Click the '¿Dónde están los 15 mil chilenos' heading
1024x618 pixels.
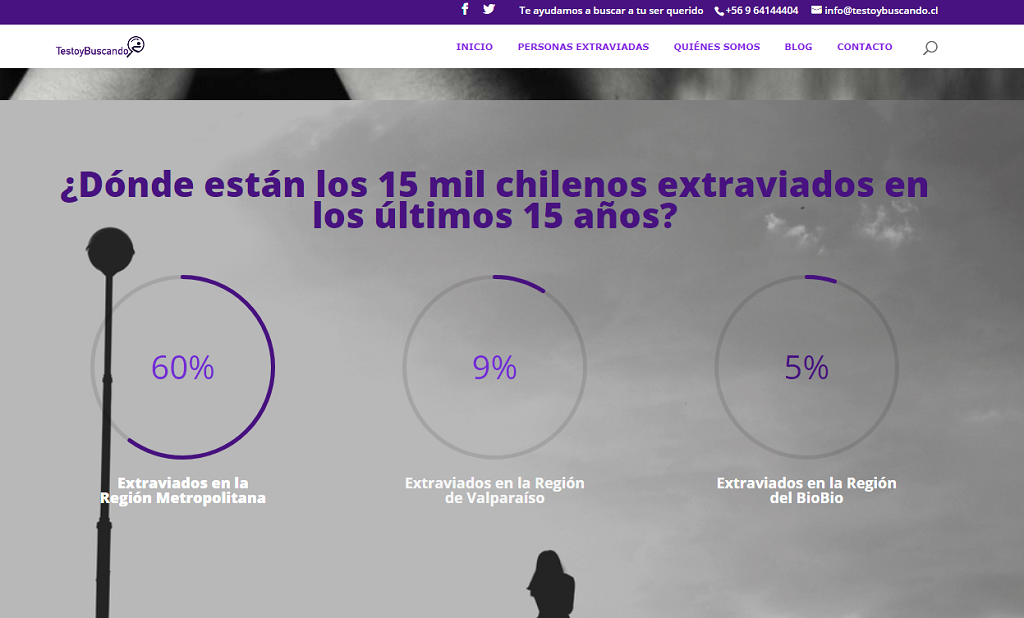494,200
